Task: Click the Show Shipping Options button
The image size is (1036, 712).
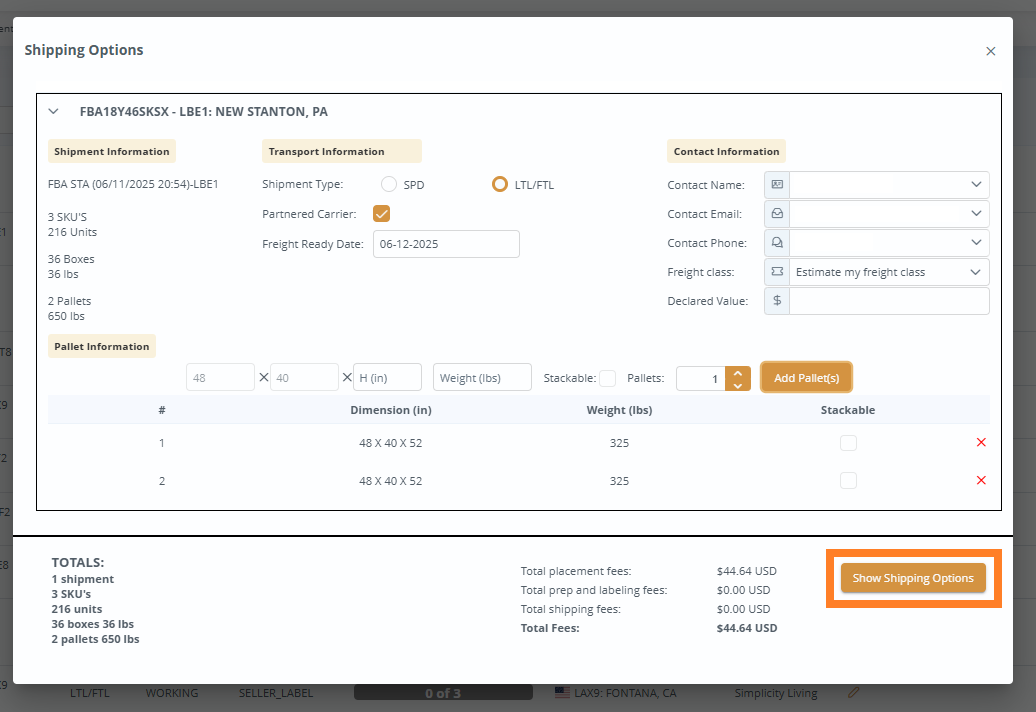Action: click(x=913, y=578)
